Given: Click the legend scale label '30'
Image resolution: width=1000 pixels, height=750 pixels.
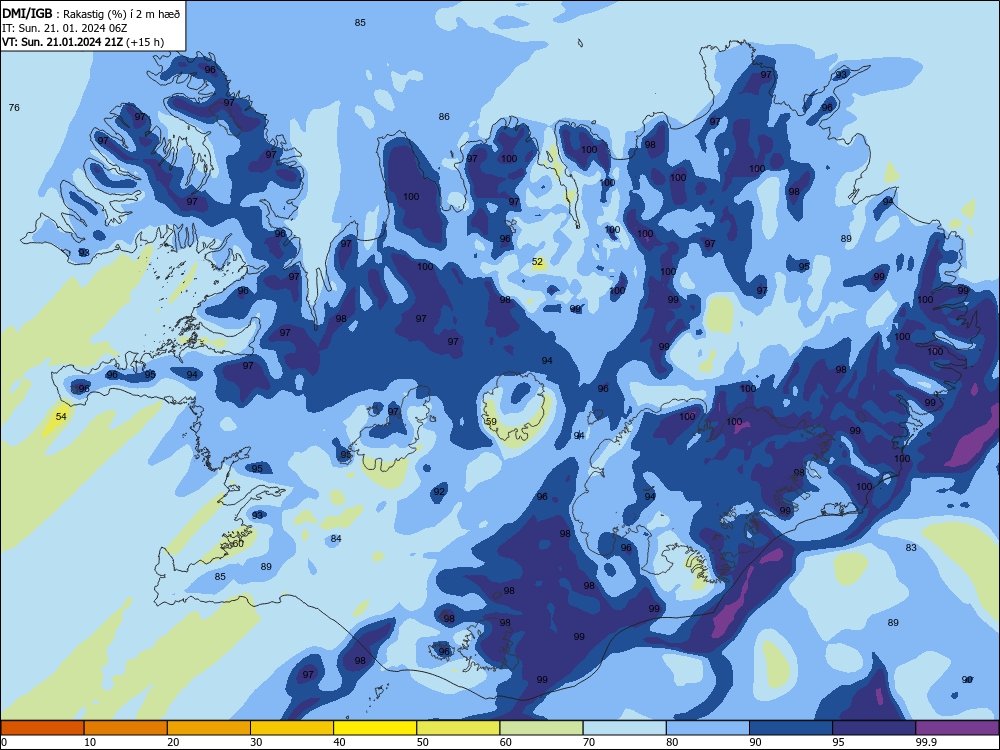Looking at the screenshot, I should click(256, 742).
